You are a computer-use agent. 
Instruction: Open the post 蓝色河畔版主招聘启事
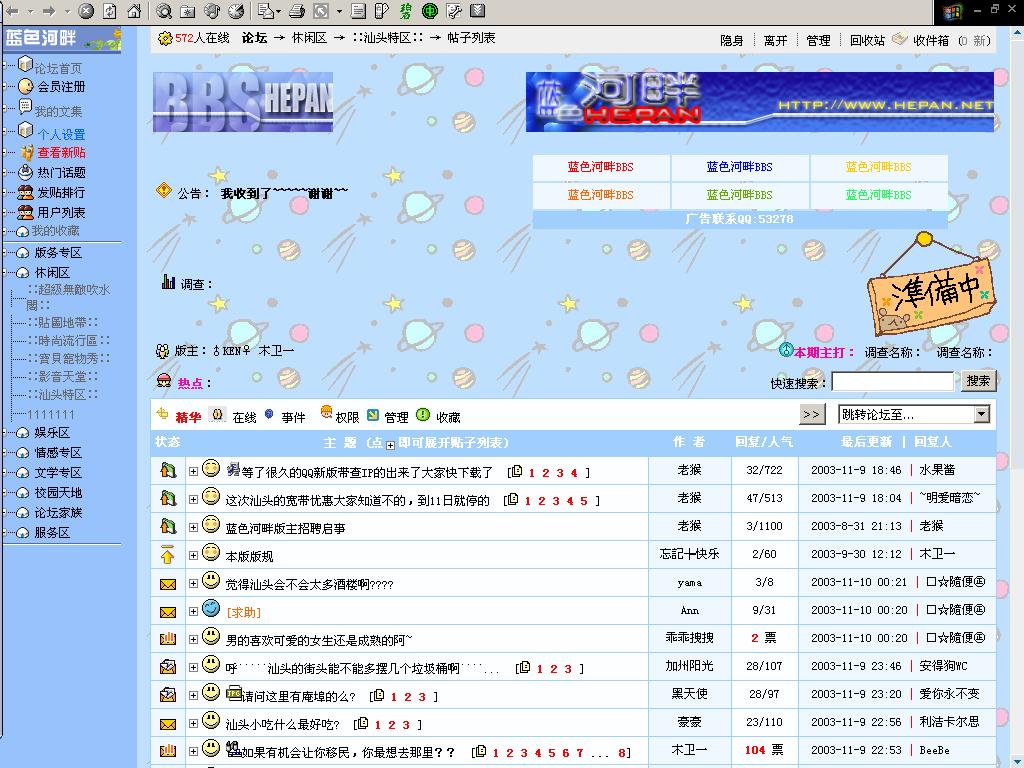pos(285,528)
